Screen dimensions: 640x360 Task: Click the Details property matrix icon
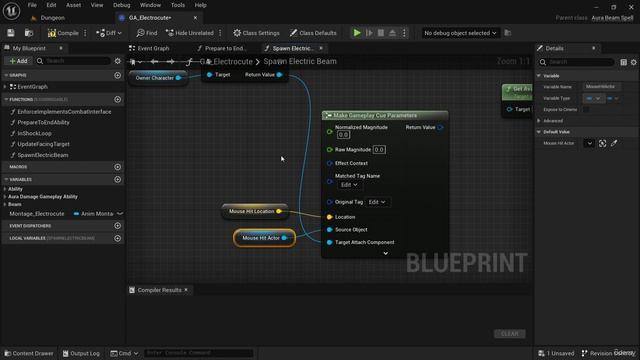coord(623,62)
